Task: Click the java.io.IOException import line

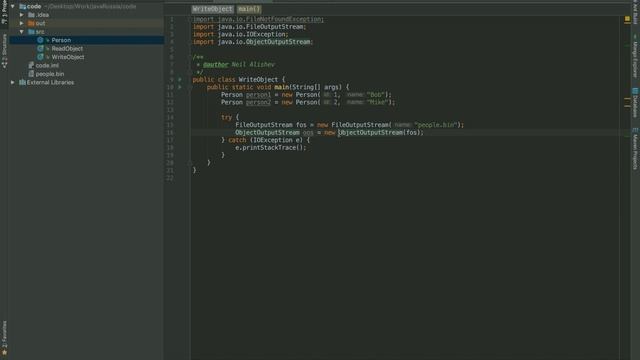Action: click(x=240, y=34)
